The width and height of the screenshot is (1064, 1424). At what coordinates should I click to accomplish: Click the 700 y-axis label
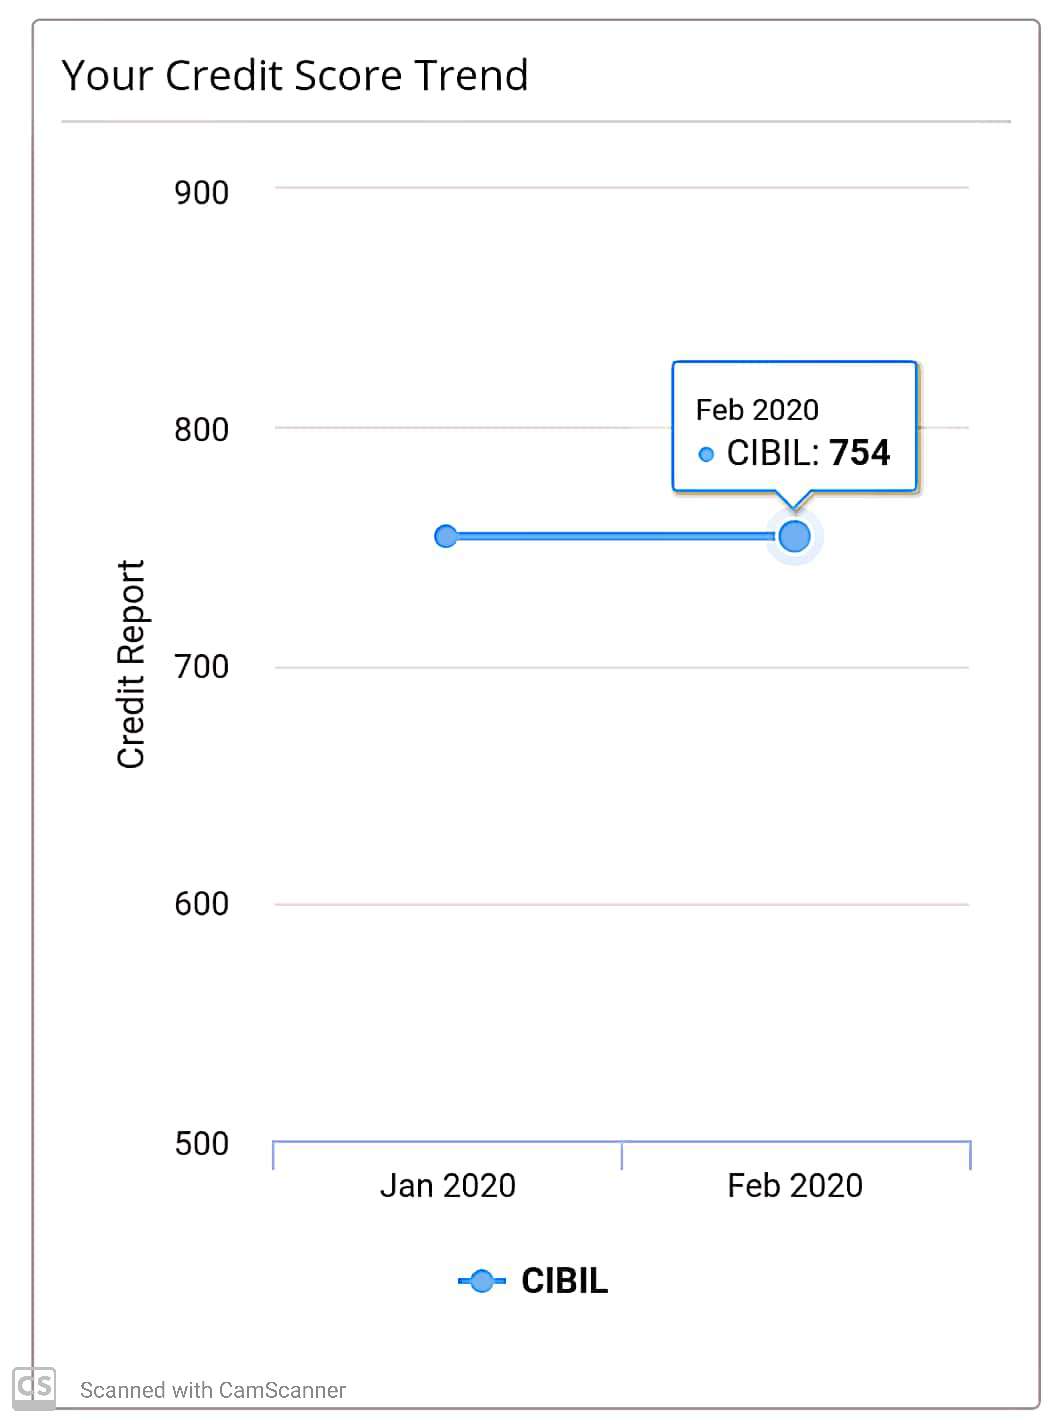point(201,666)
